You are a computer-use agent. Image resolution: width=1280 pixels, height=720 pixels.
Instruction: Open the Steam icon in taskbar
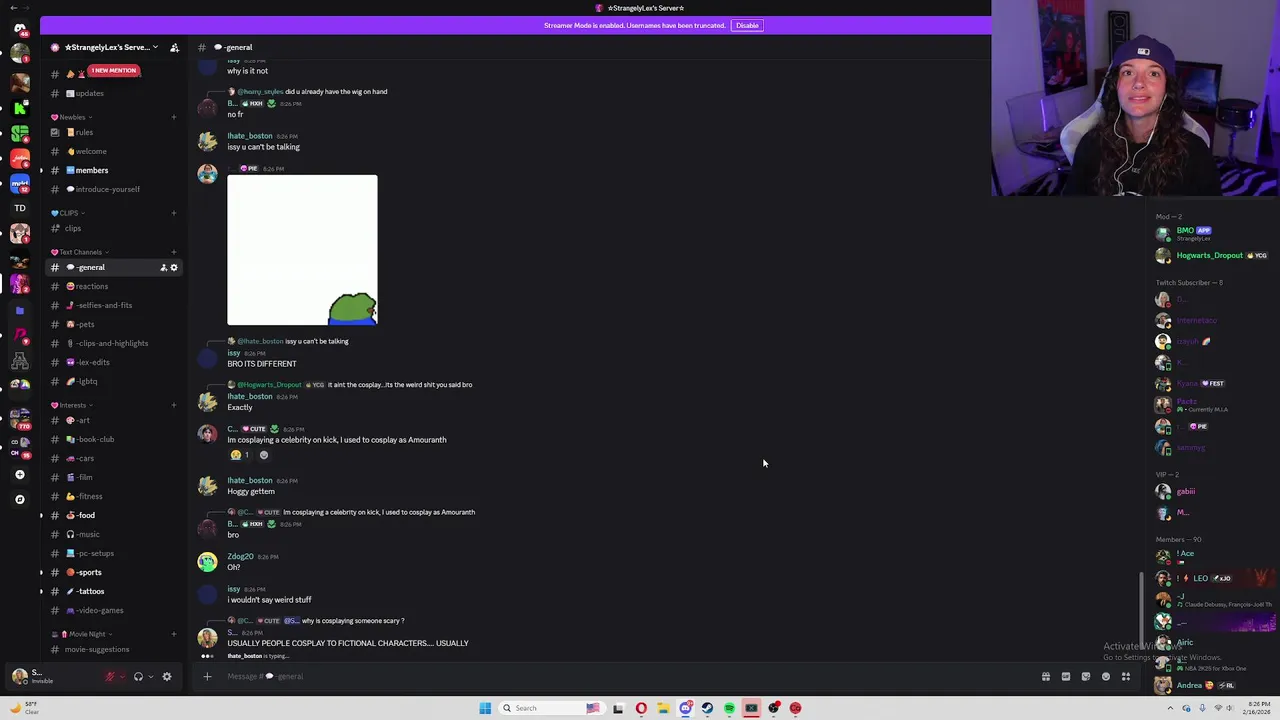pyautogui.click(x=707, y=708)
